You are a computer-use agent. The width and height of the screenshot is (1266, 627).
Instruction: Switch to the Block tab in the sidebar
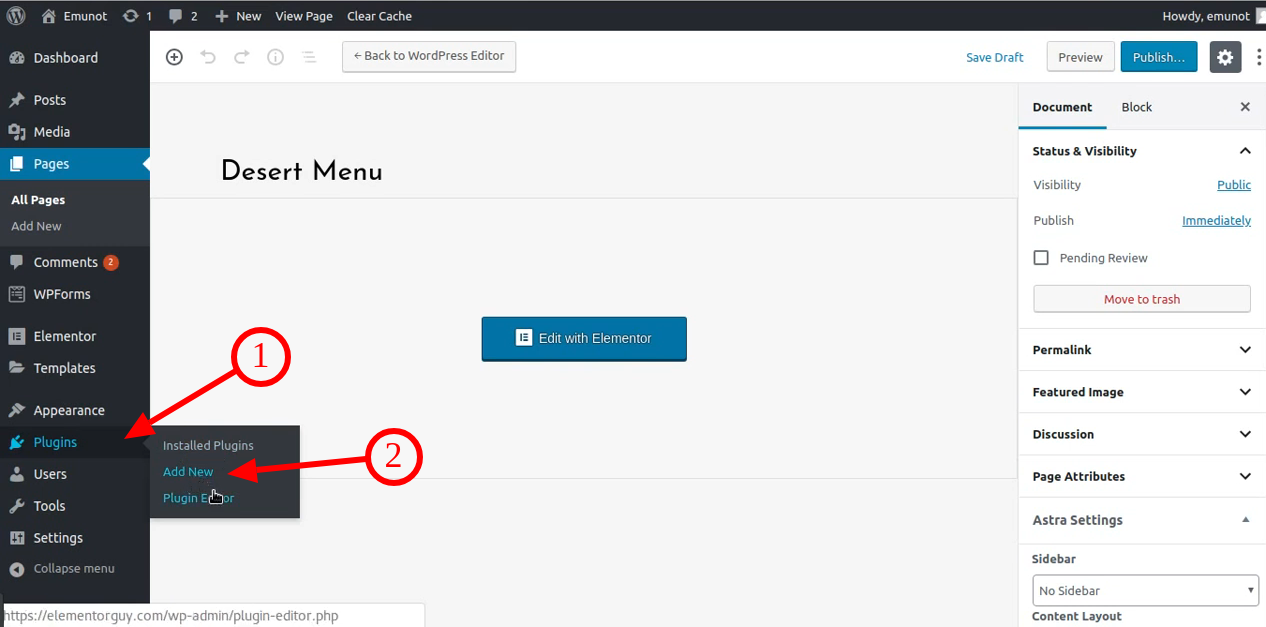pos(1136,107)
